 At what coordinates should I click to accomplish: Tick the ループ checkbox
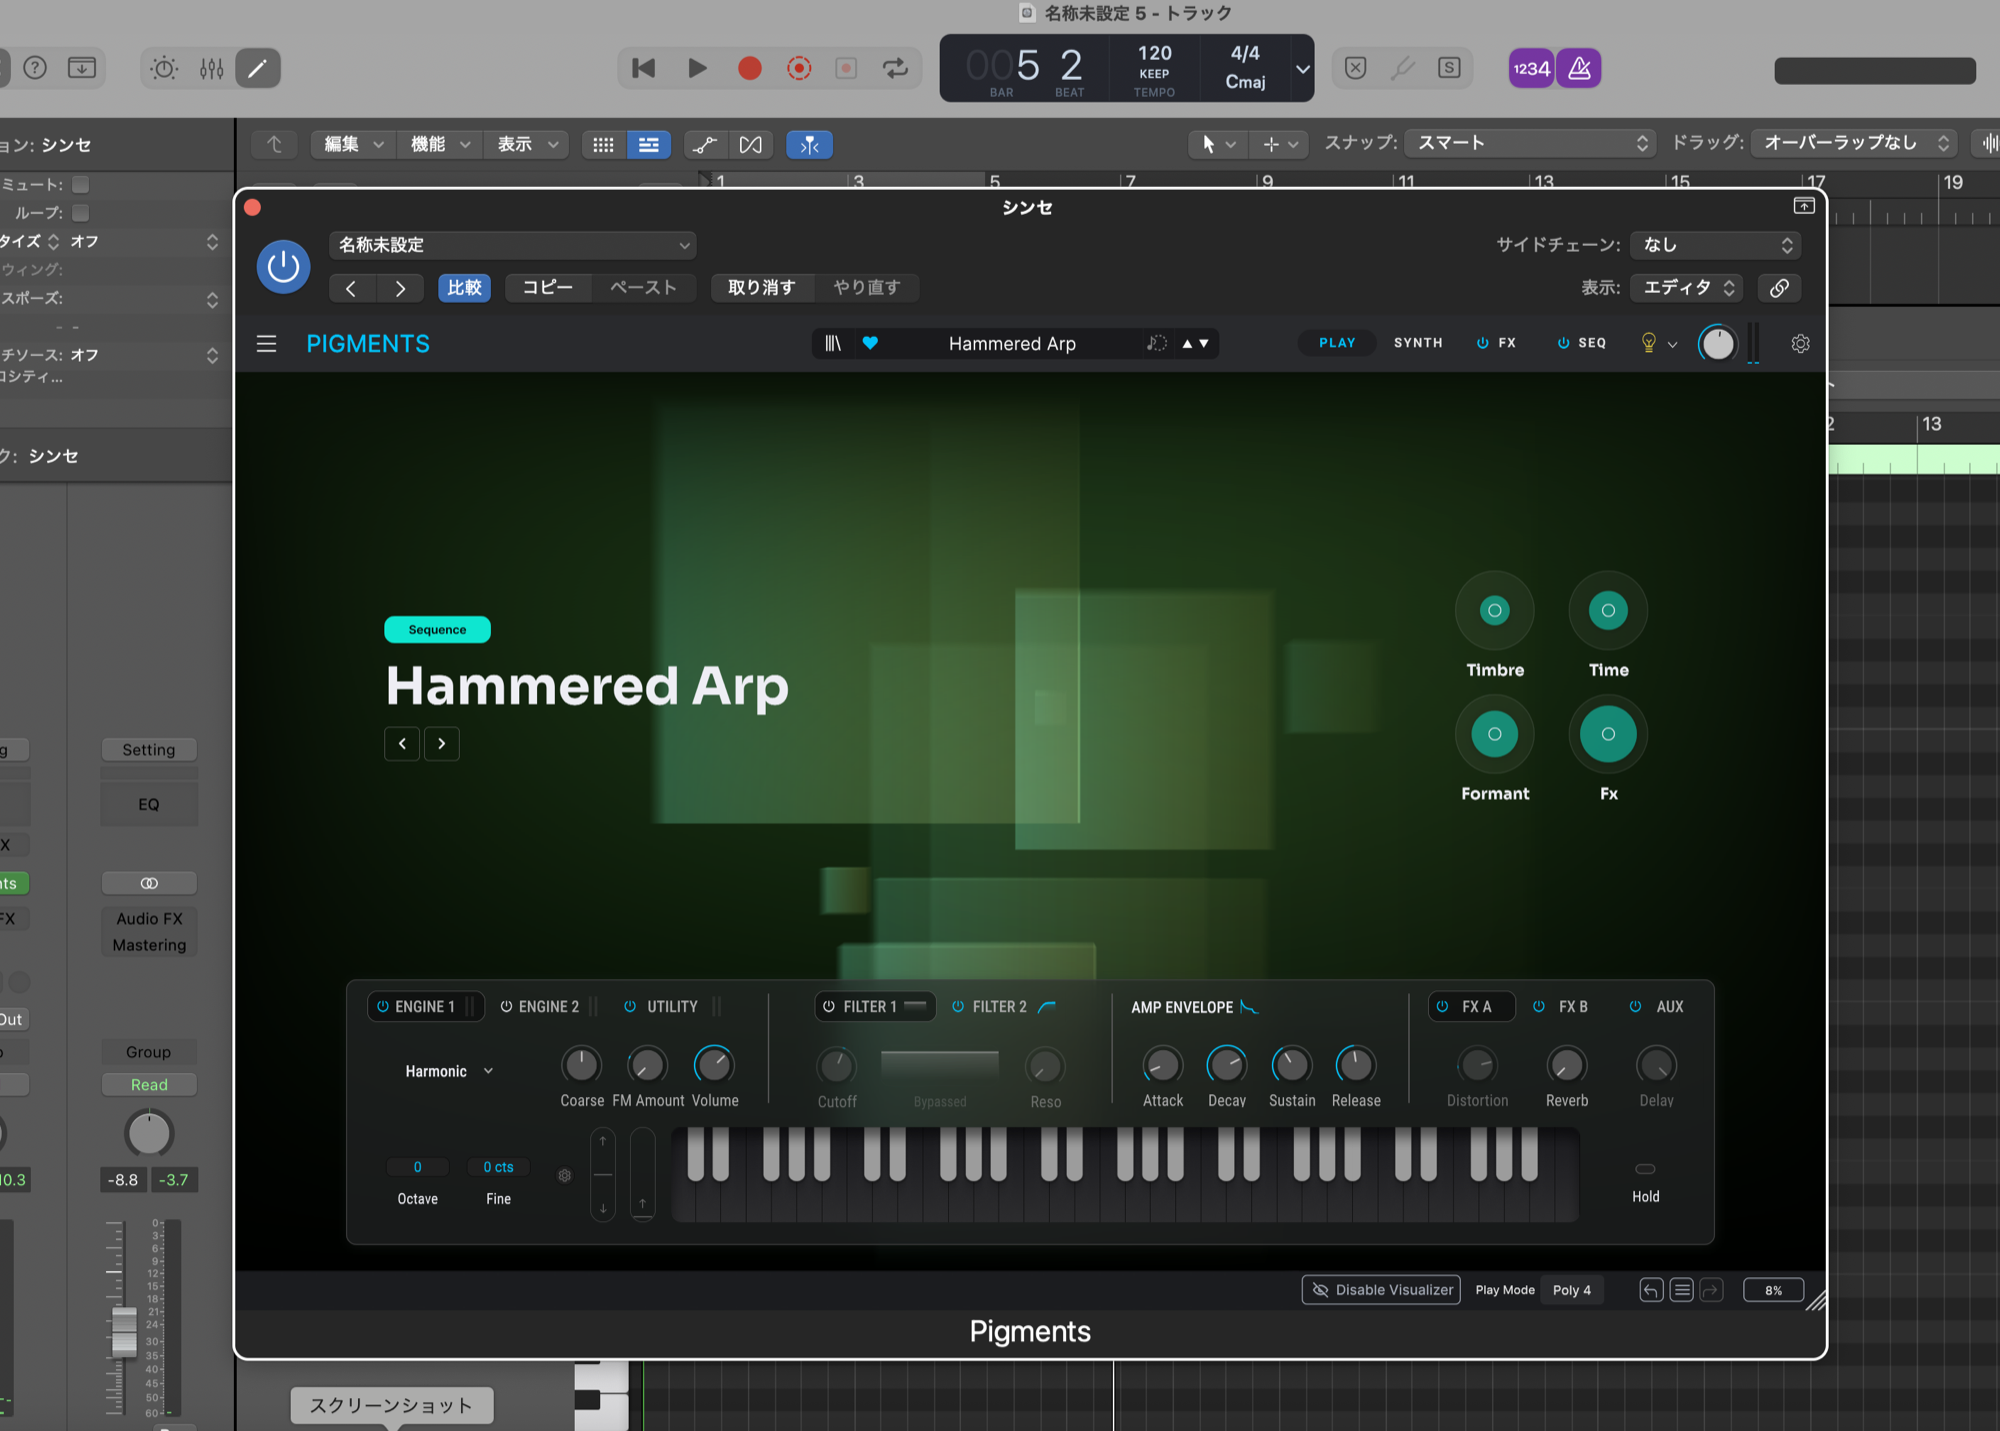(x=81, y=212)
